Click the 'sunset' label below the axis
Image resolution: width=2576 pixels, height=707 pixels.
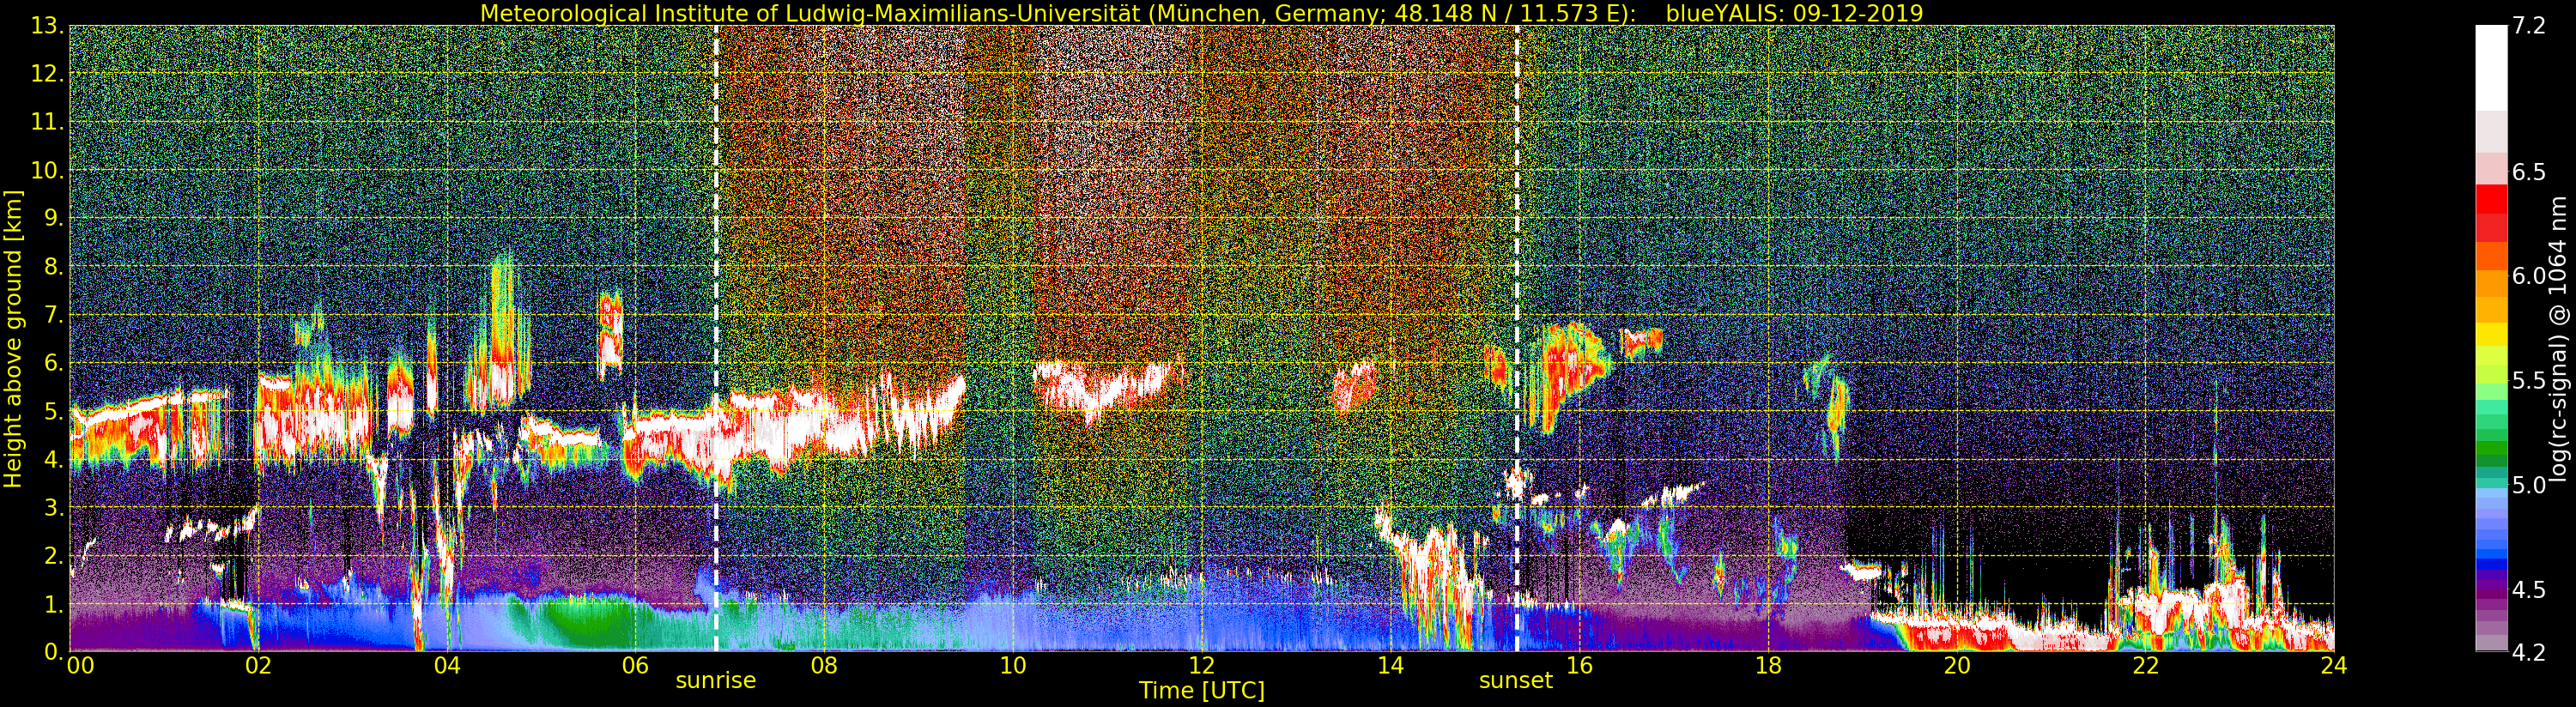1516,681
